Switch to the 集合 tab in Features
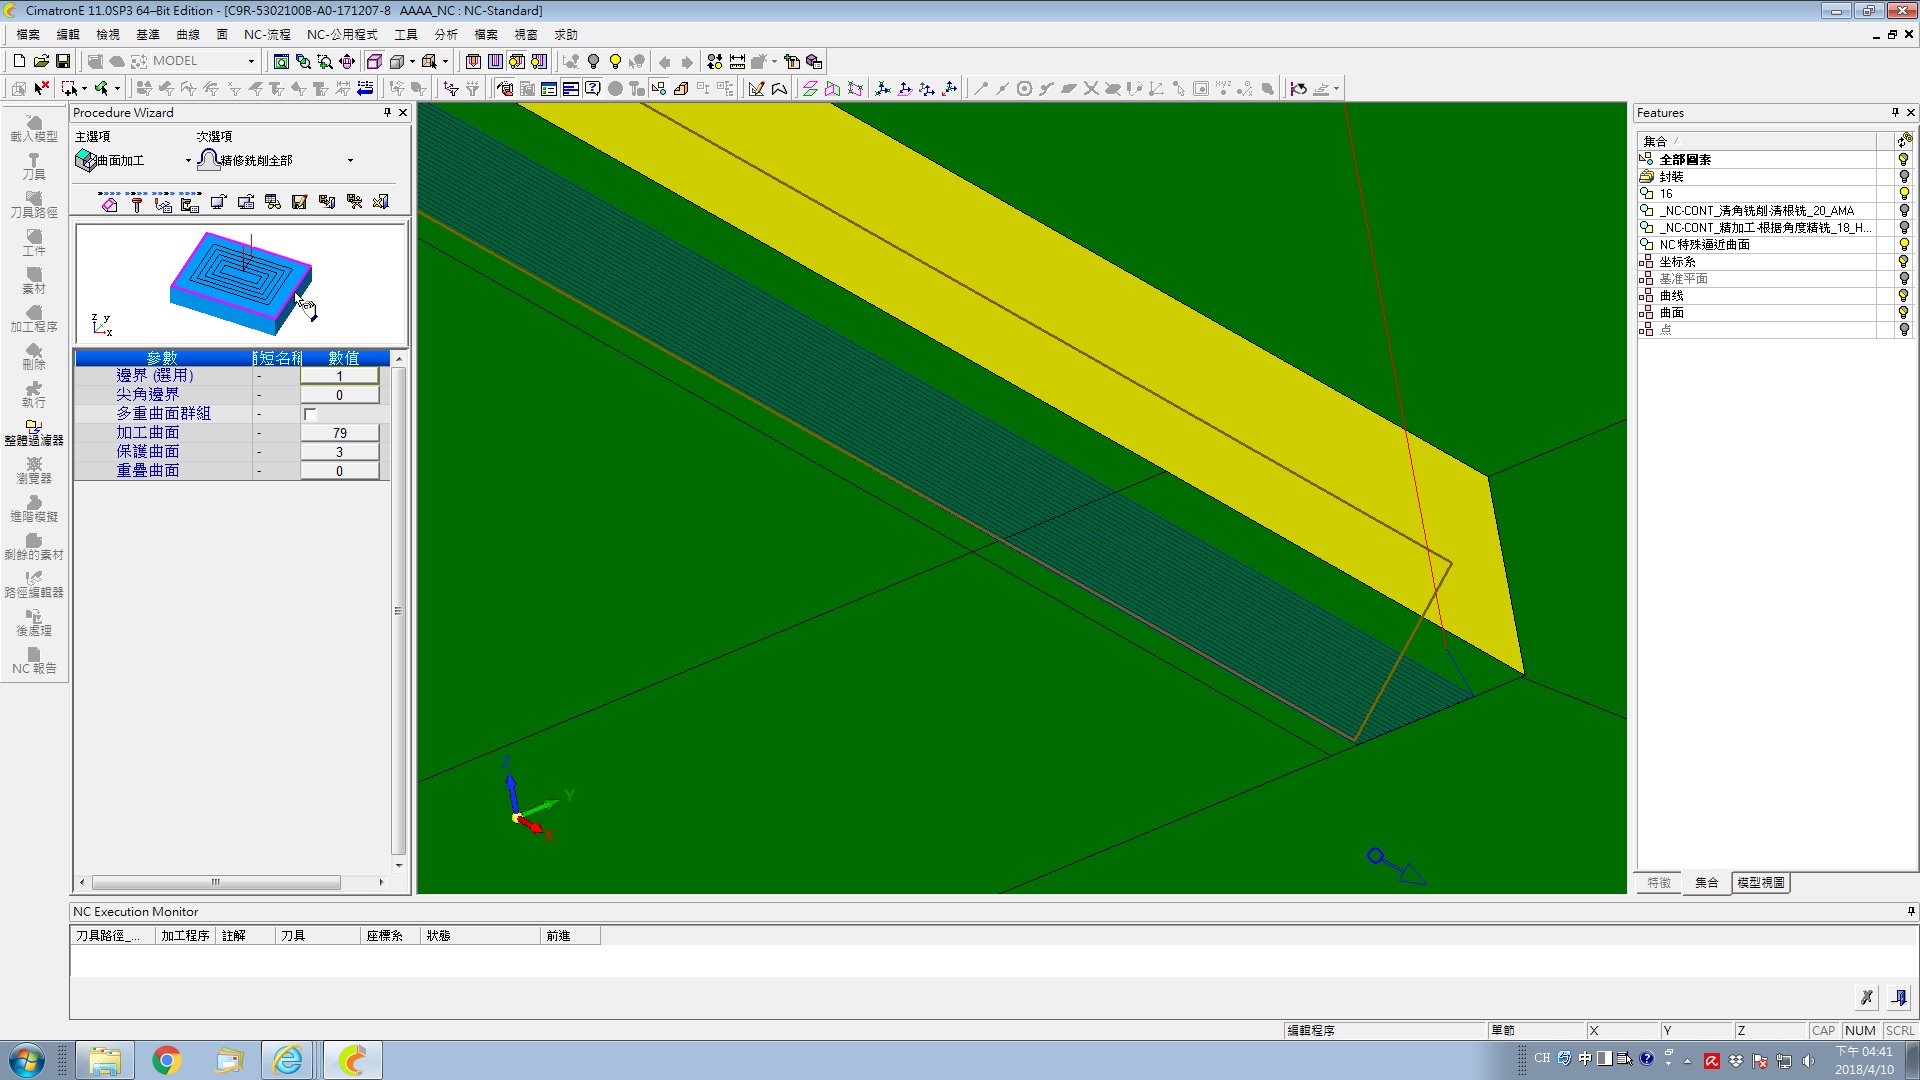Screen dimensions: 1920x1080 tap(1706, 883)
